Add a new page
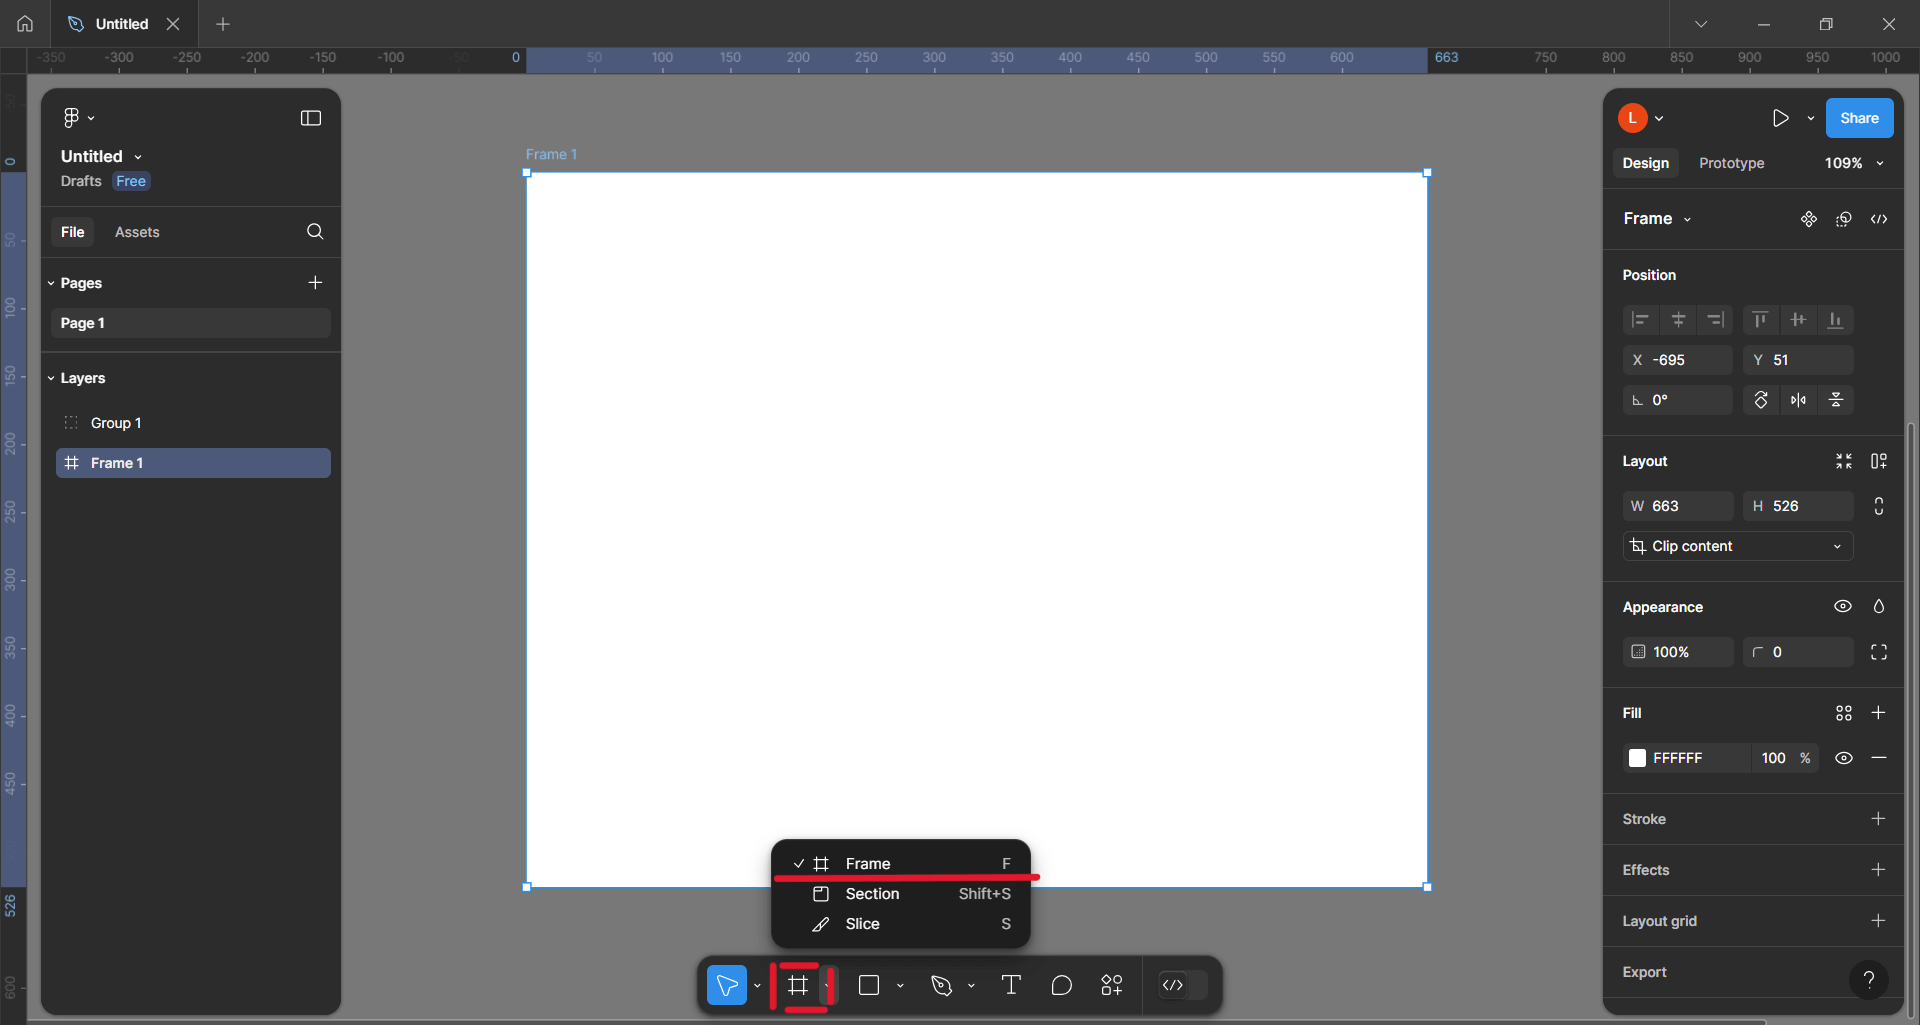The height and width of the screenshot is (1025, 1920). pyautogui.click(x=315, y=283)
